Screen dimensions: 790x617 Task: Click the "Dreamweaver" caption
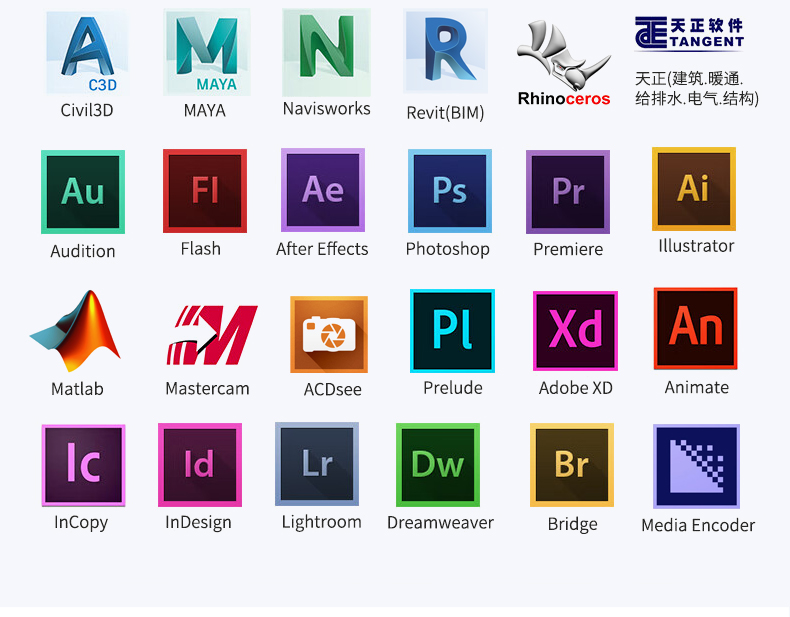click(x=440, y=523)
